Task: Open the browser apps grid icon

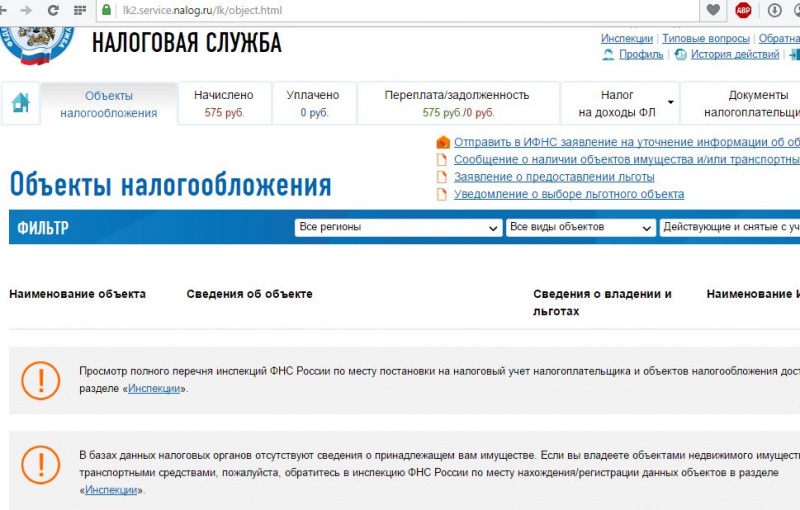Action: tap(80, 10)
